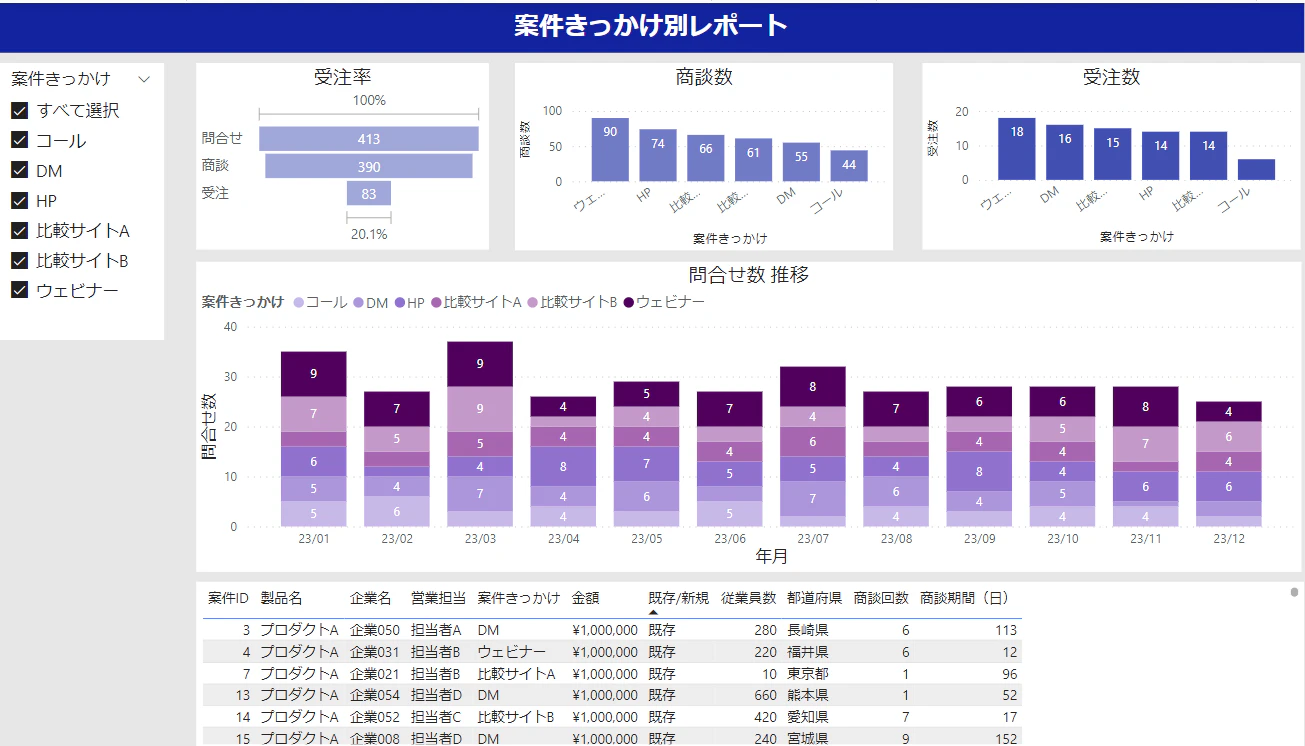Click the 福井県 prefecture cell
Image resolution: width=1305 pixels, height=746 pixels.
[808, 652]
